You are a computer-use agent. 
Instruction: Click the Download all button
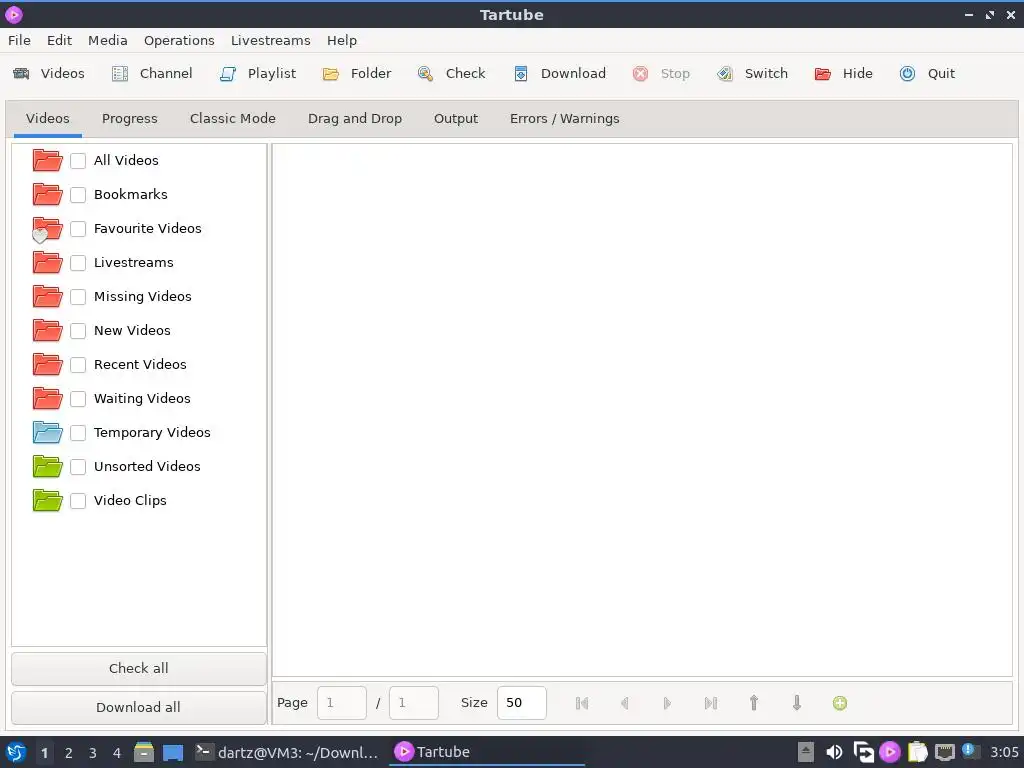point(138,707)
